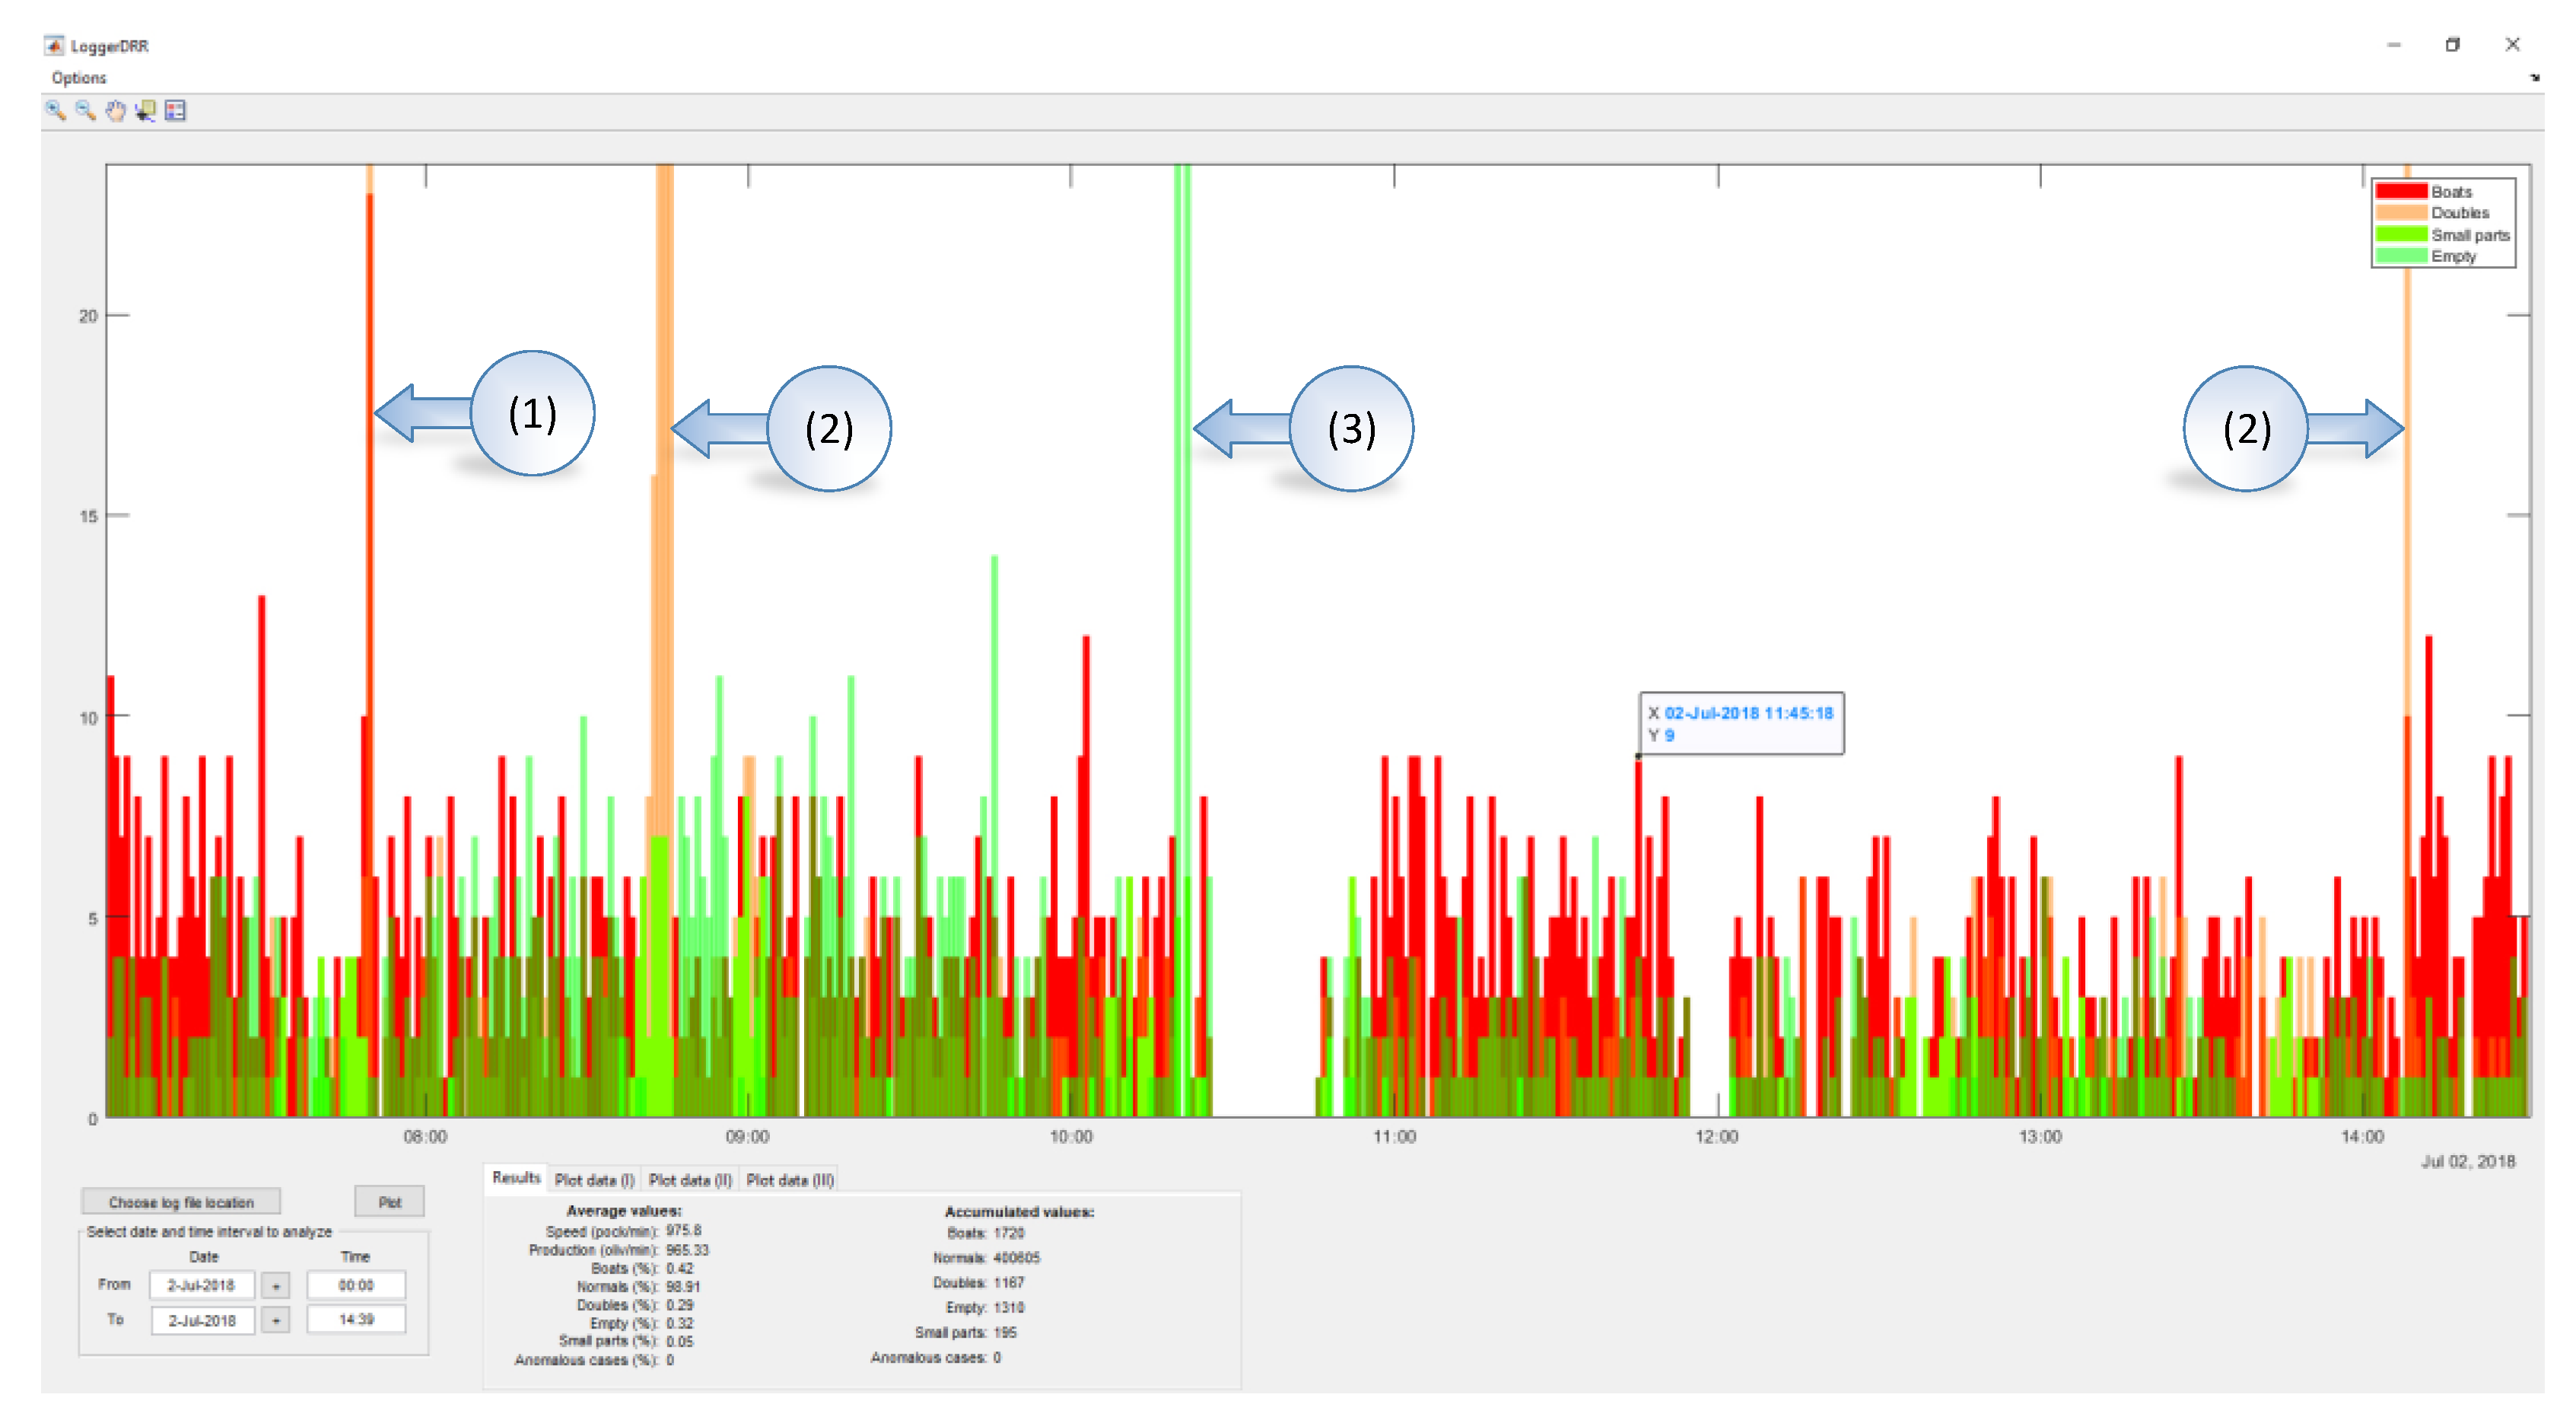Viewport: 2576px width, 1423px height.
Task: Restore the LoggerDRR window size
Action: (x=2452, y=45)
